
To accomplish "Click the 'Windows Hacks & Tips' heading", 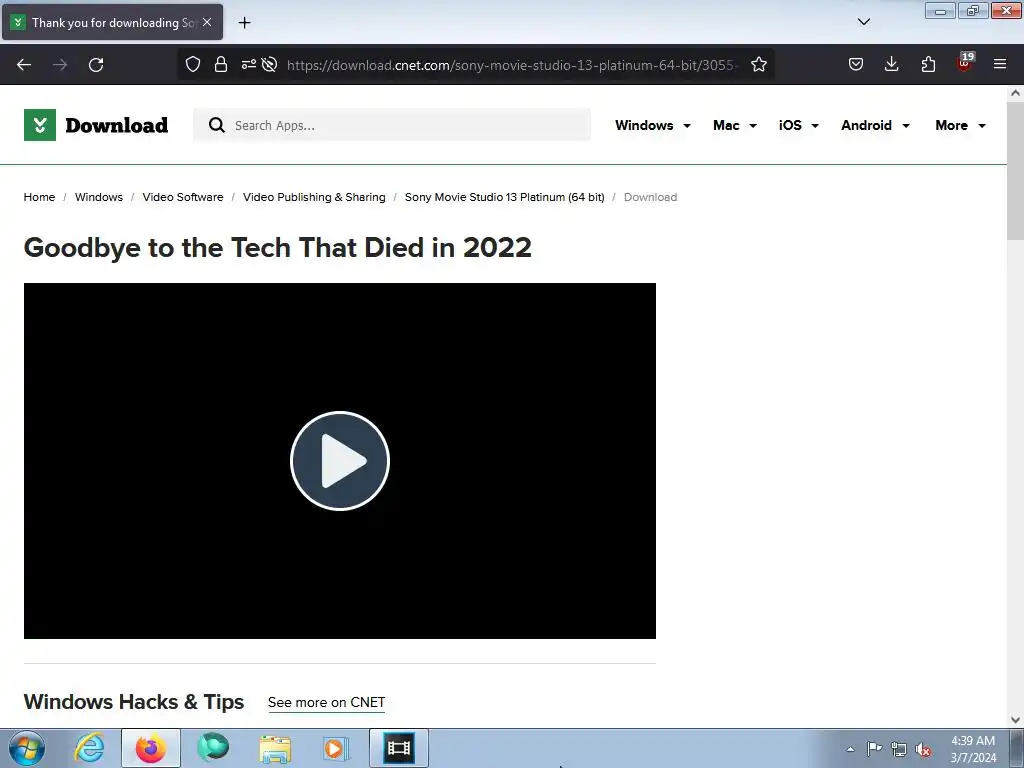I will click(x=134, y=701).
